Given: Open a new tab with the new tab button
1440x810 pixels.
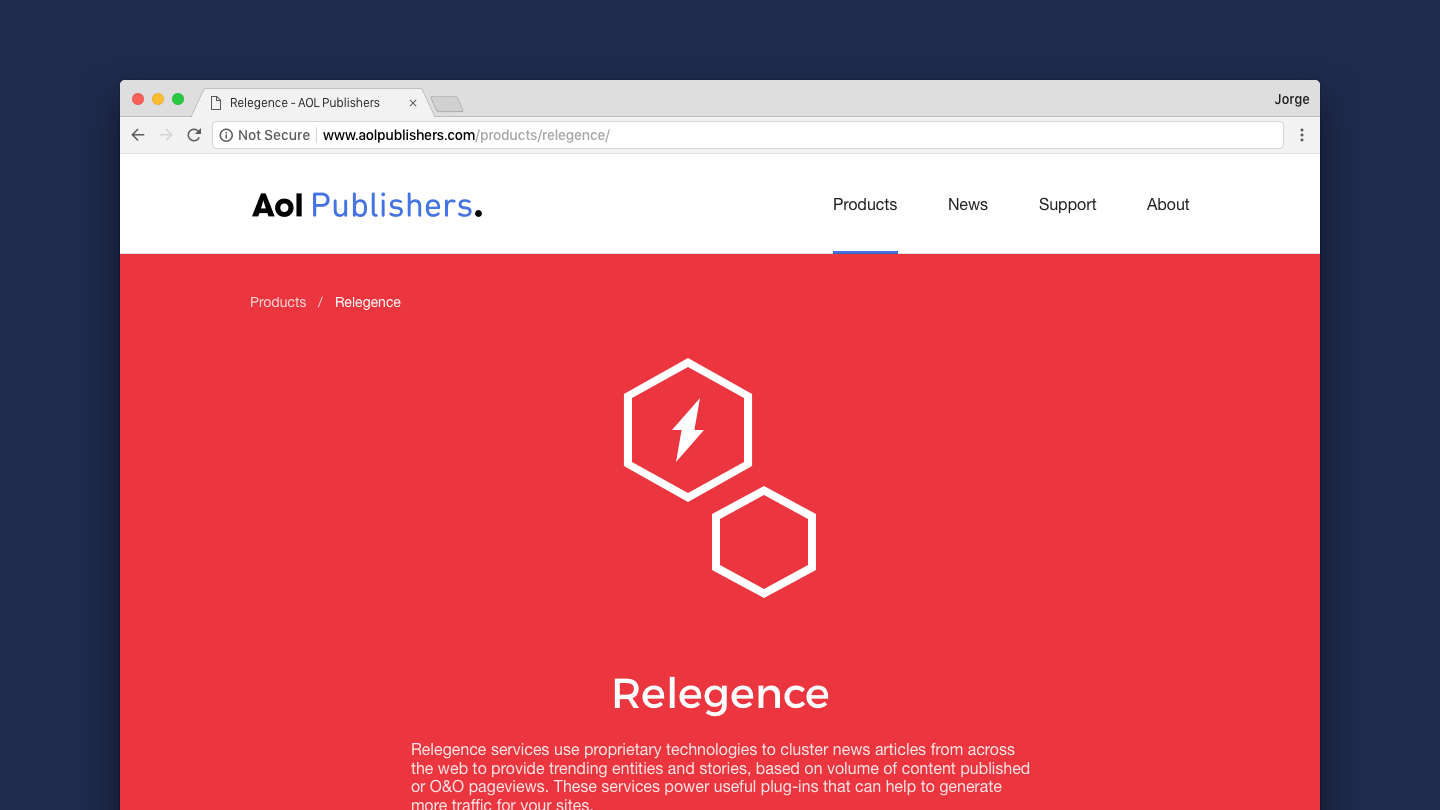Looking at the screenshot, I should pos(446,104).
